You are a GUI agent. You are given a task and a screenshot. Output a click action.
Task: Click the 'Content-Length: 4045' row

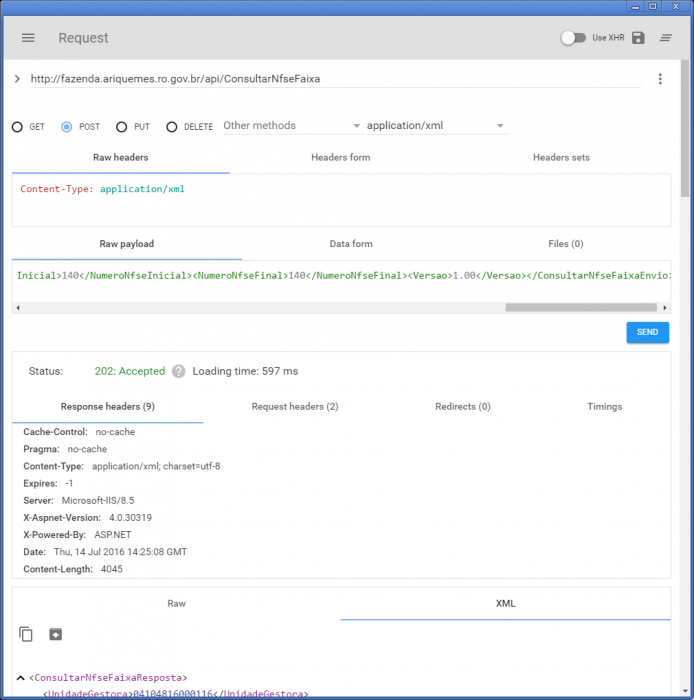click(73, 569)
